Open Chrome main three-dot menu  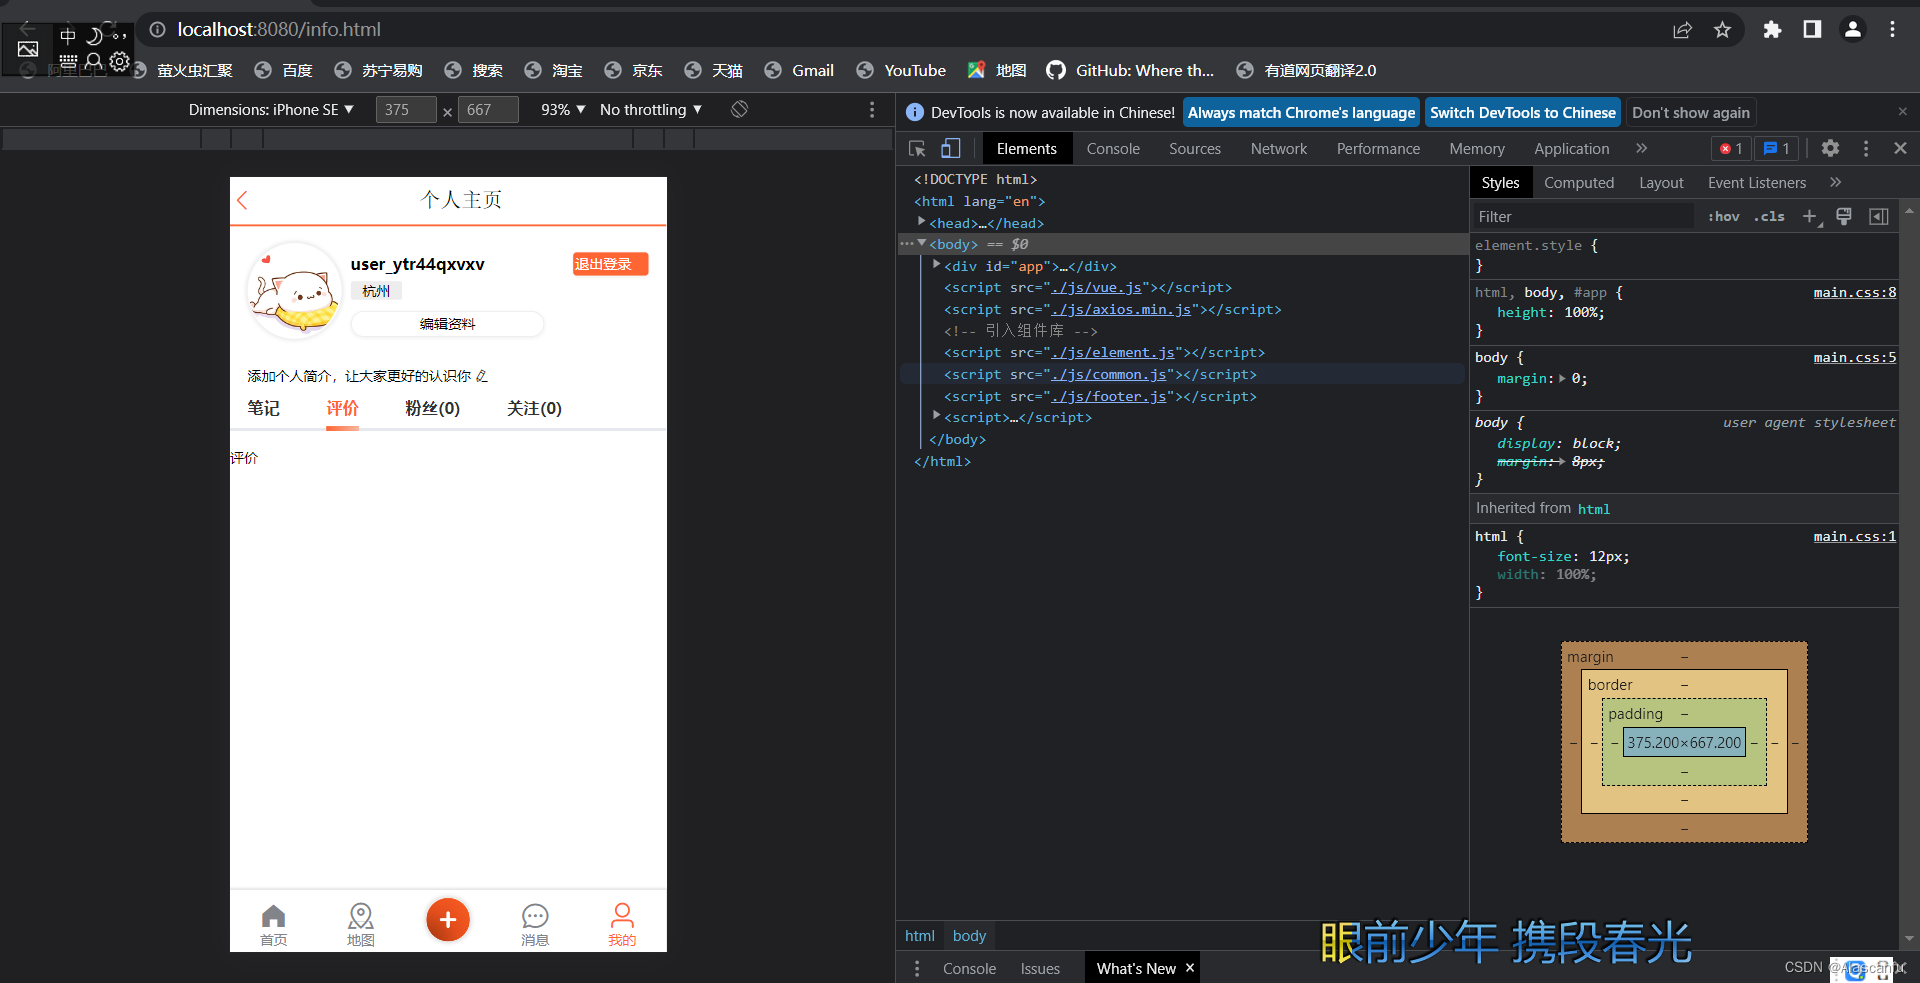click(1892, 30)
